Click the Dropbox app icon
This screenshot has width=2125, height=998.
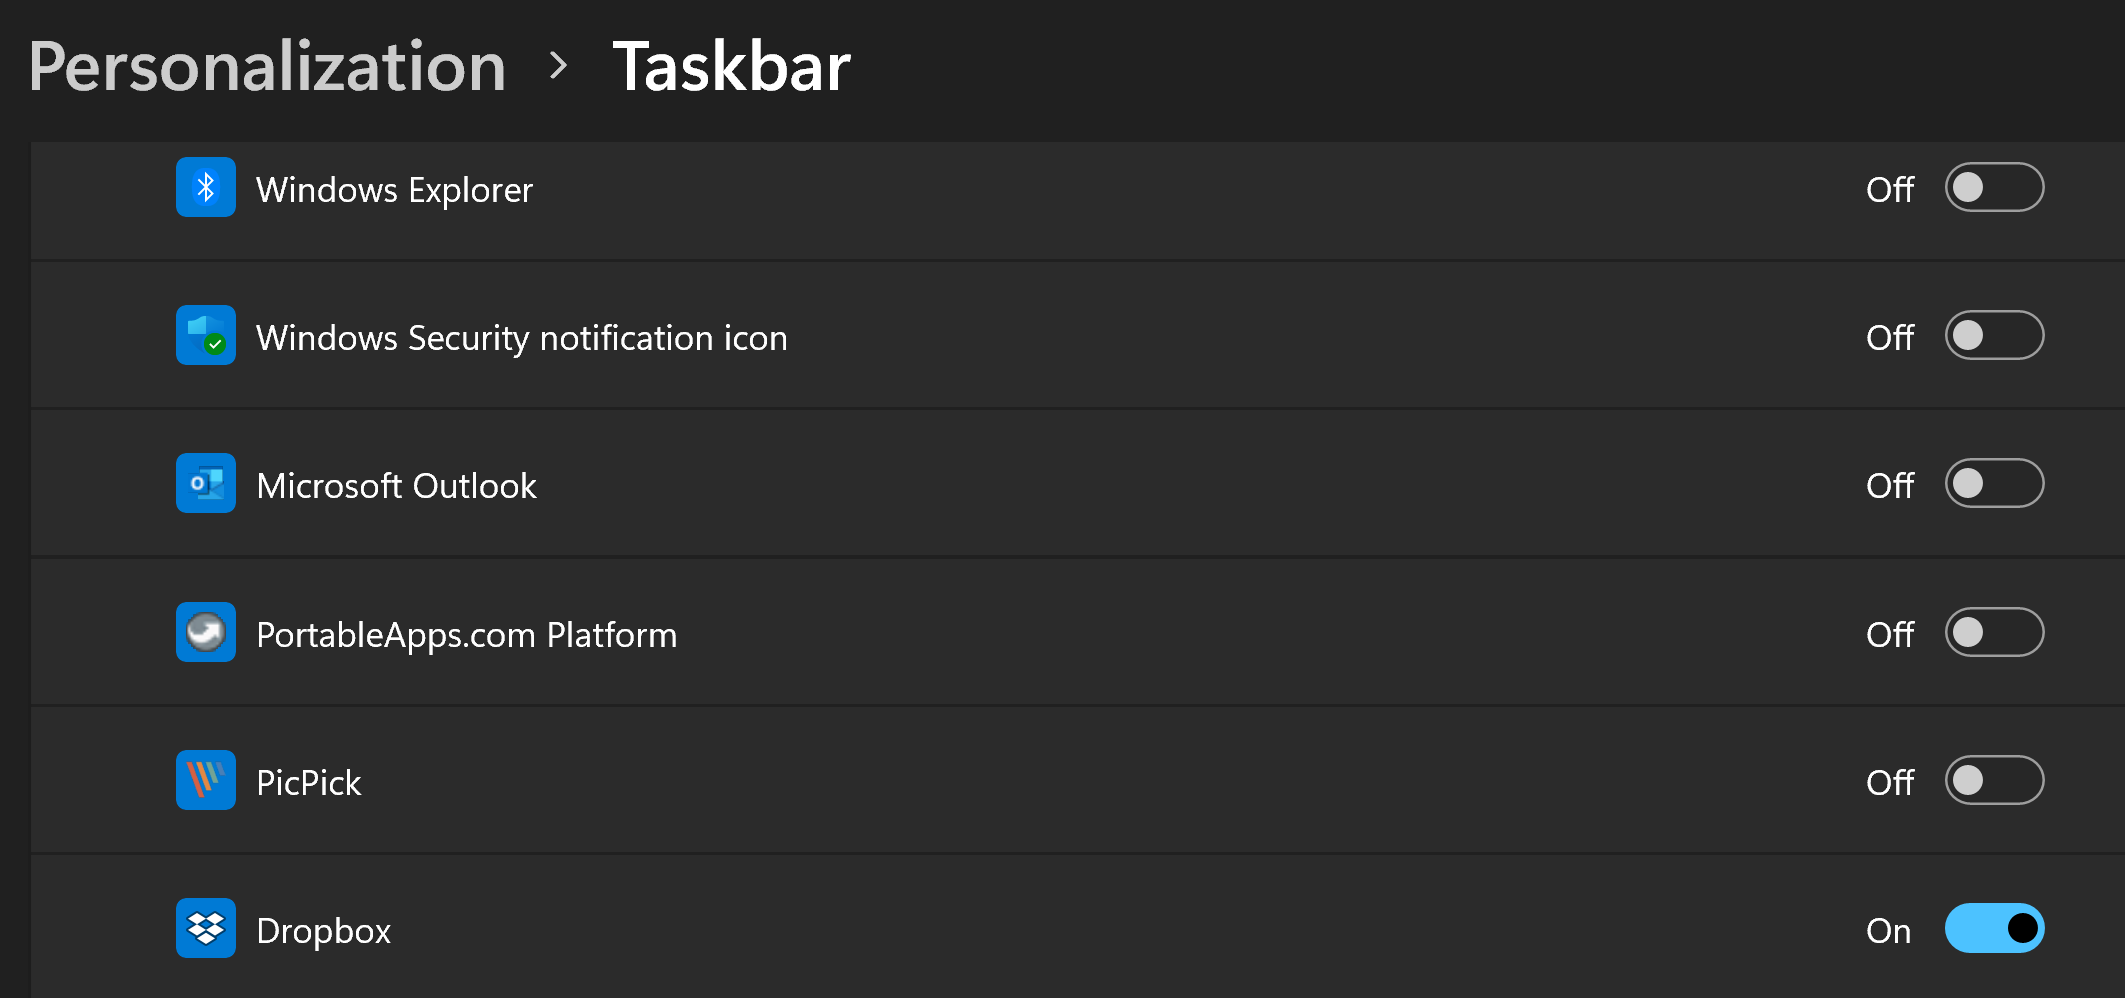[x=206, y=928]
